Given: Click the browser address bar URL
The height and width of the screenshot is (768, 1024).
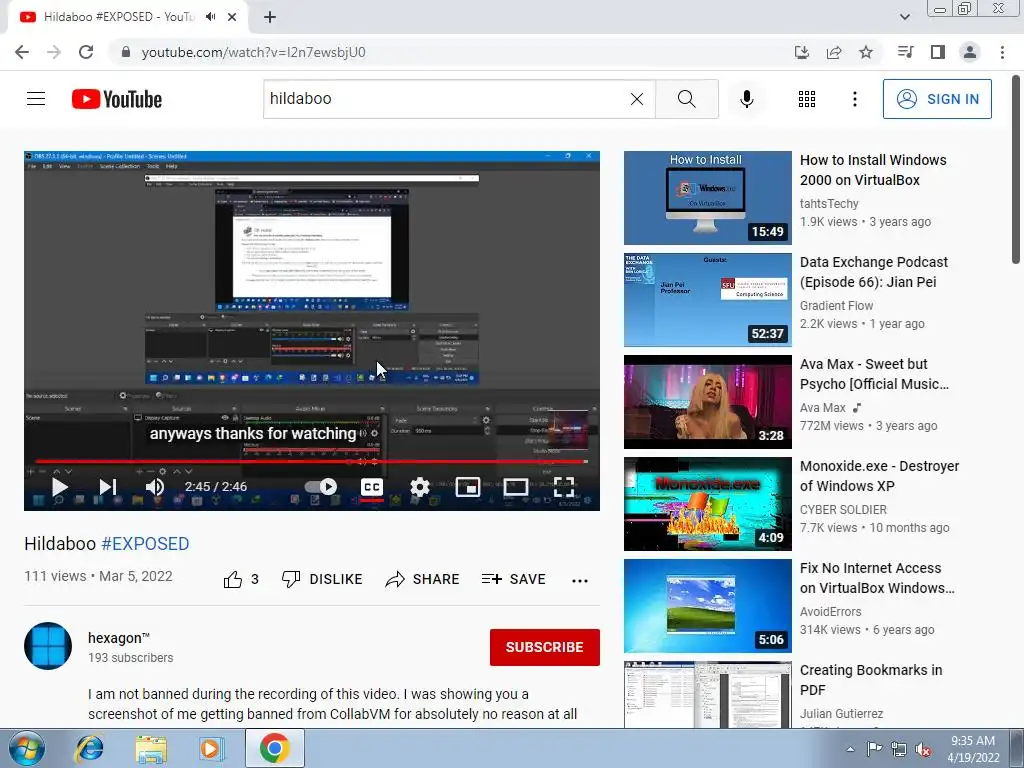Looking at the screenshot, I should (x=253, y=52).
